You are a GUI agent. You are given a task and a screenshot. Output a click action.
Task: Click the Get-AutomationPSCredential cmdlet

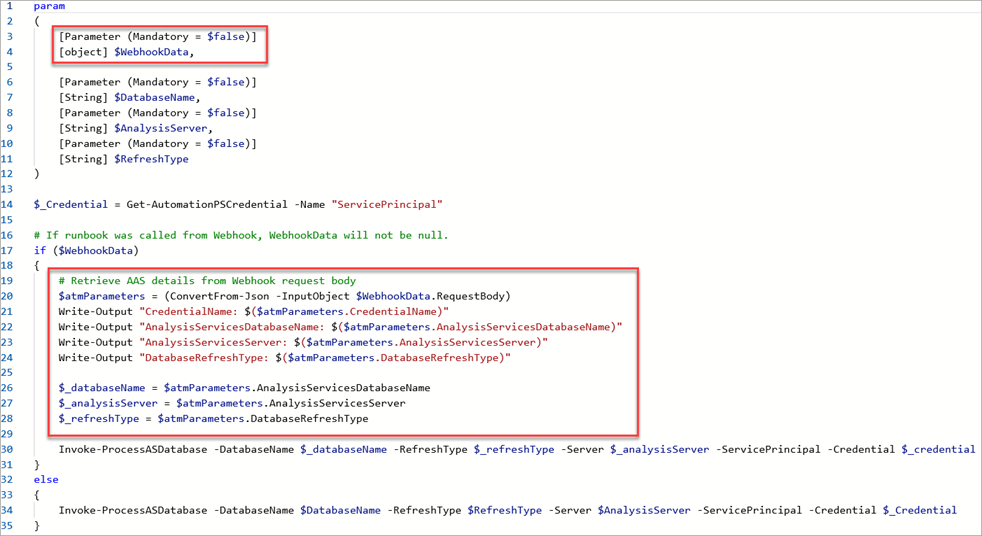coord(207,205)
